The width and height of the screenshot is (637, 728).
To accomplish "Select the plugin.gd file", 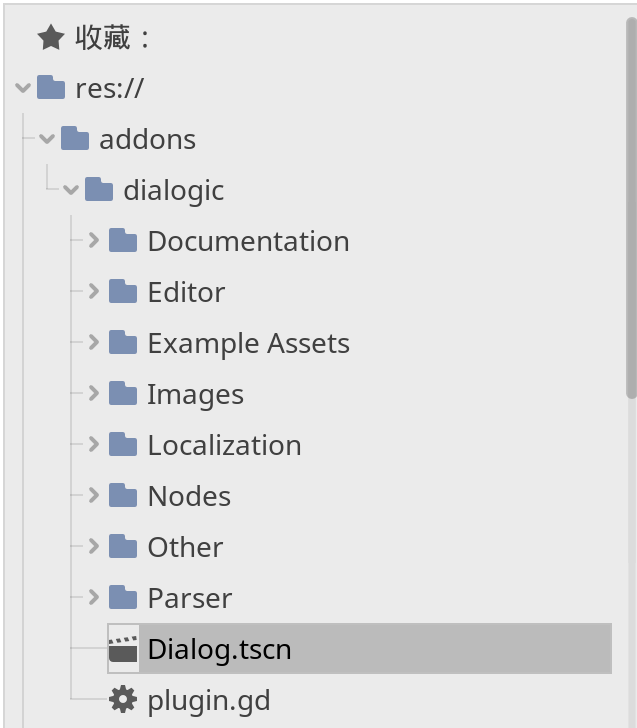I will tap(209, 700).
